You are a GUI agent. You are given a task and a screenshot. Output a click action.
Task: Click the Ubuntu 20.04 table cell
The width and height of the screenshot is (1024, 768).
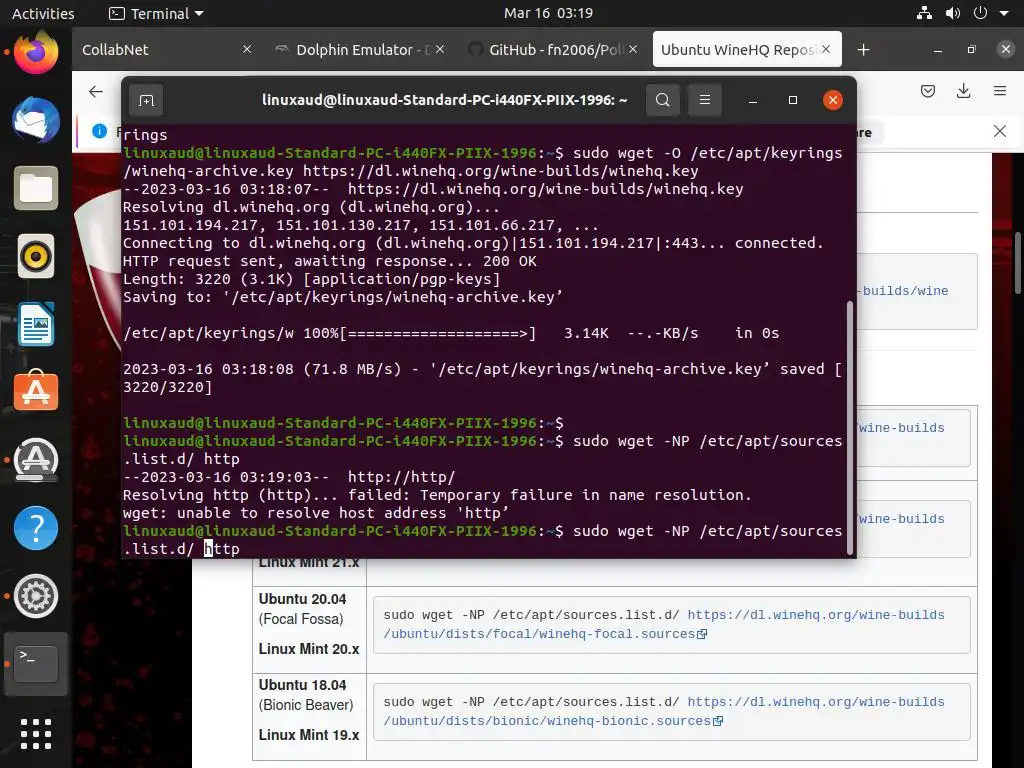310,630
